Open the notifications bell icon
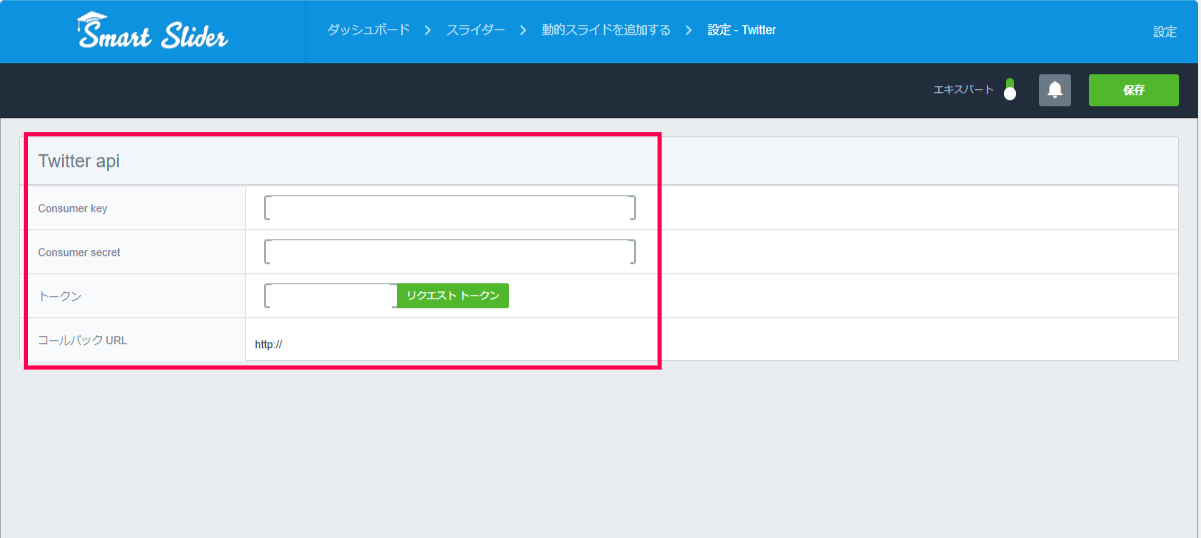The width and height of the screenshot is (1201, 538). (x=1054, y=90)
